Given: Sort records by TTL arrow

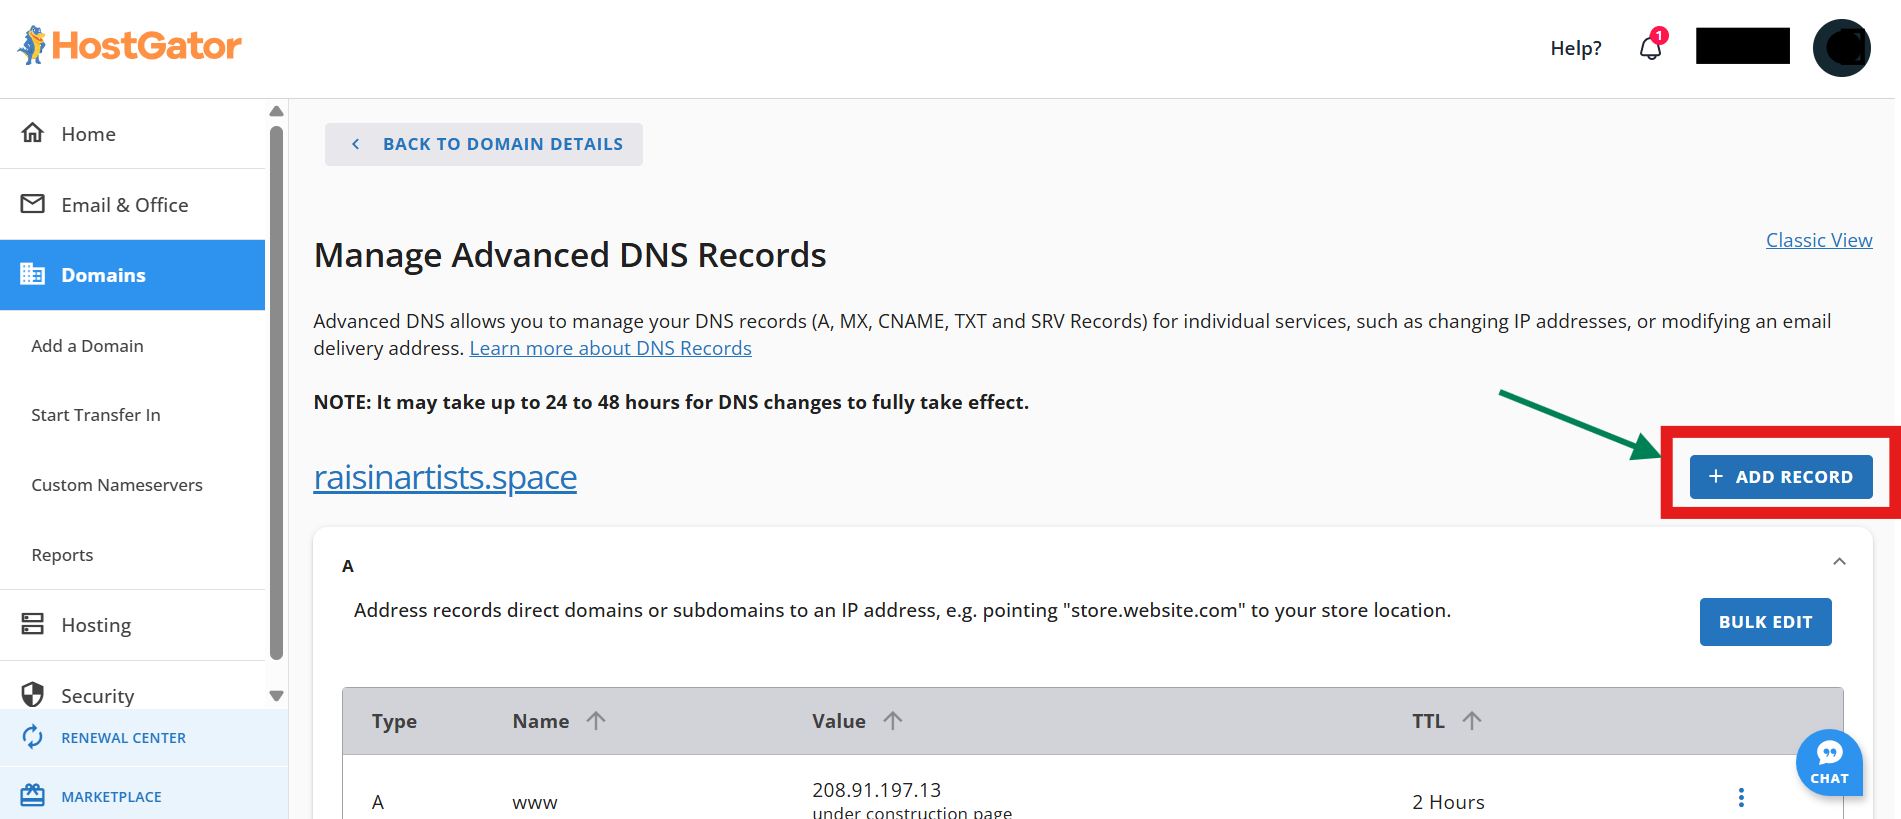Looking at the screenshot, I should [1472, 720].
